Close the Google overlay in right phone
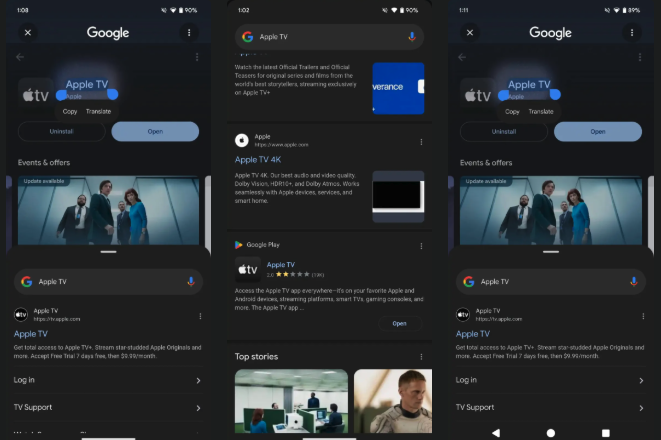This screenshot has height=440, width=661. tap(470, 32)
